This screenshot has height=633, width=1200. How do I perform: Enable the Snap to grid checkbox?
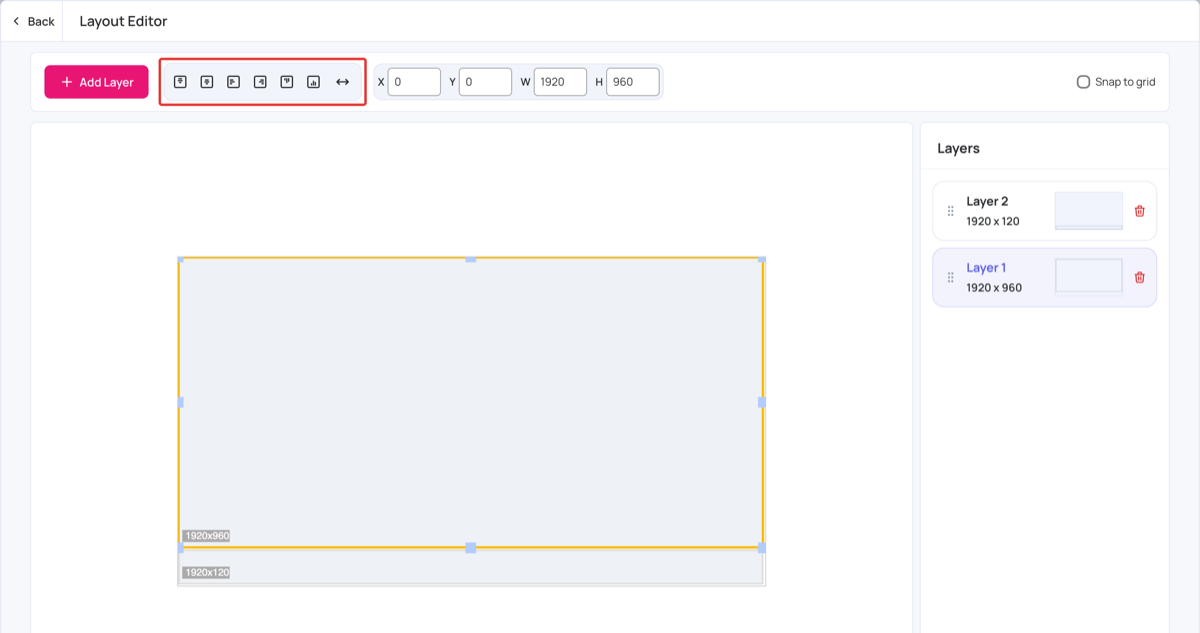(1083, 82)
